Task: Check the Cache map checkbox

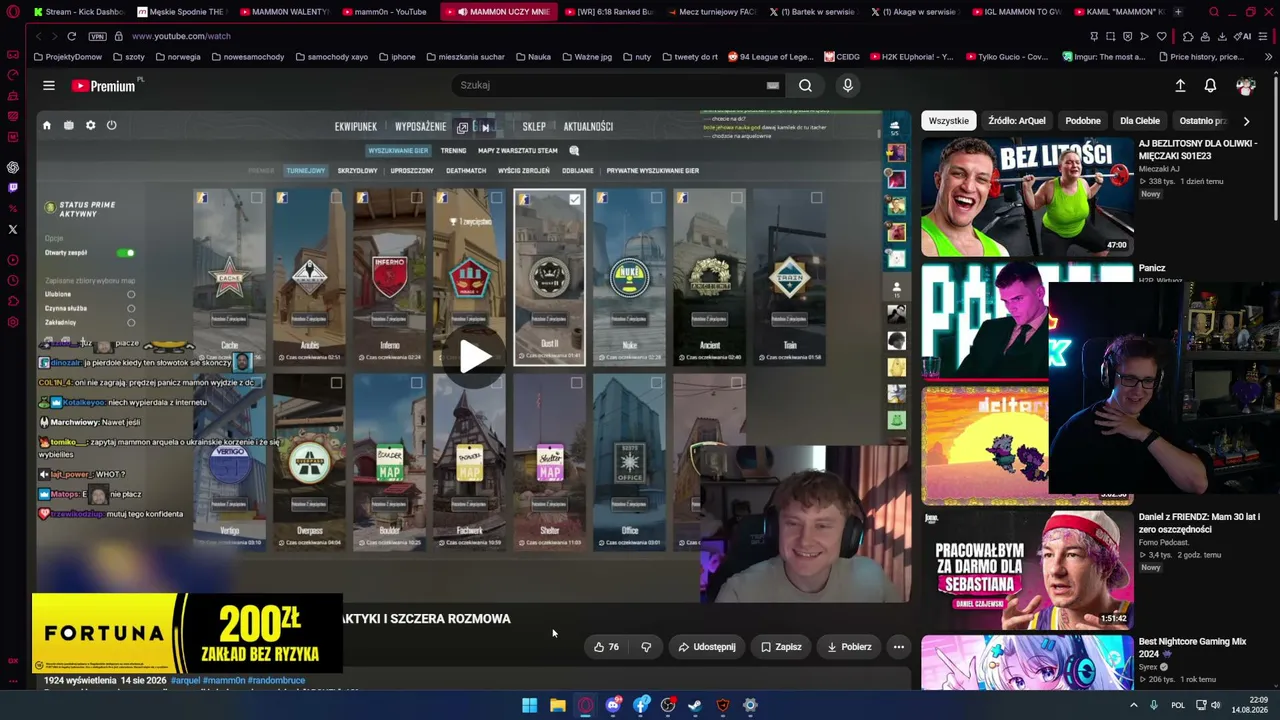Action: (257, 198)
